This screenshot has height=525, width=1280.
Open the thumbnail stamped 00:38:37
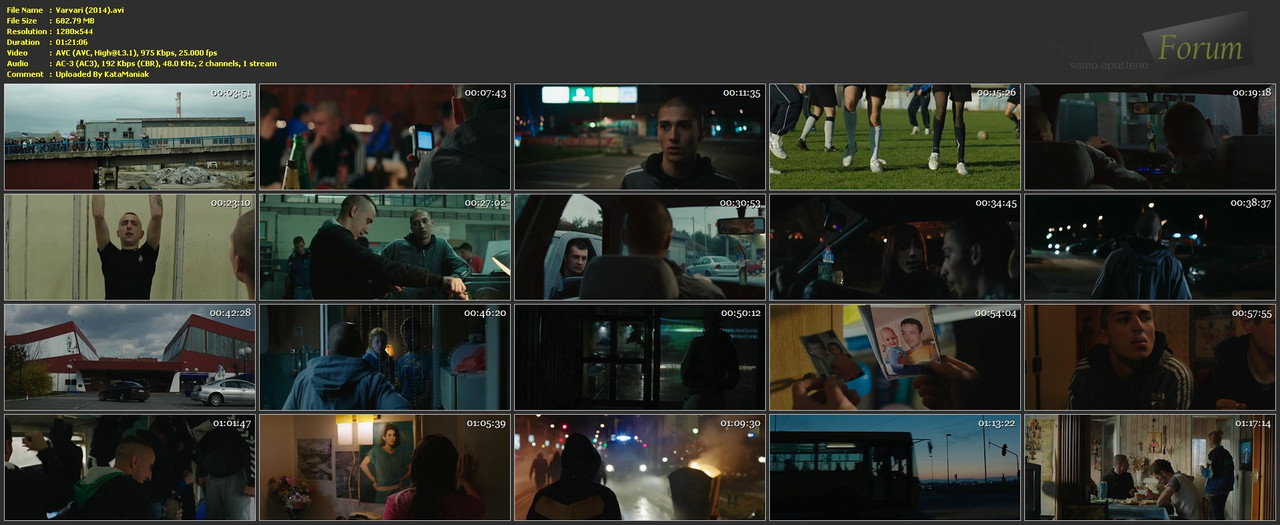pos(1150,247)
